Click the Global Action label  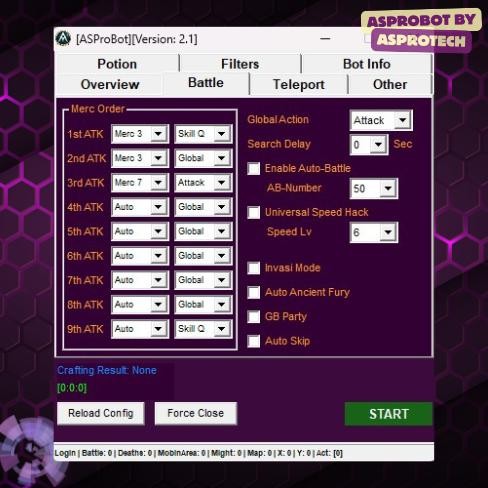tap(278, 120)
